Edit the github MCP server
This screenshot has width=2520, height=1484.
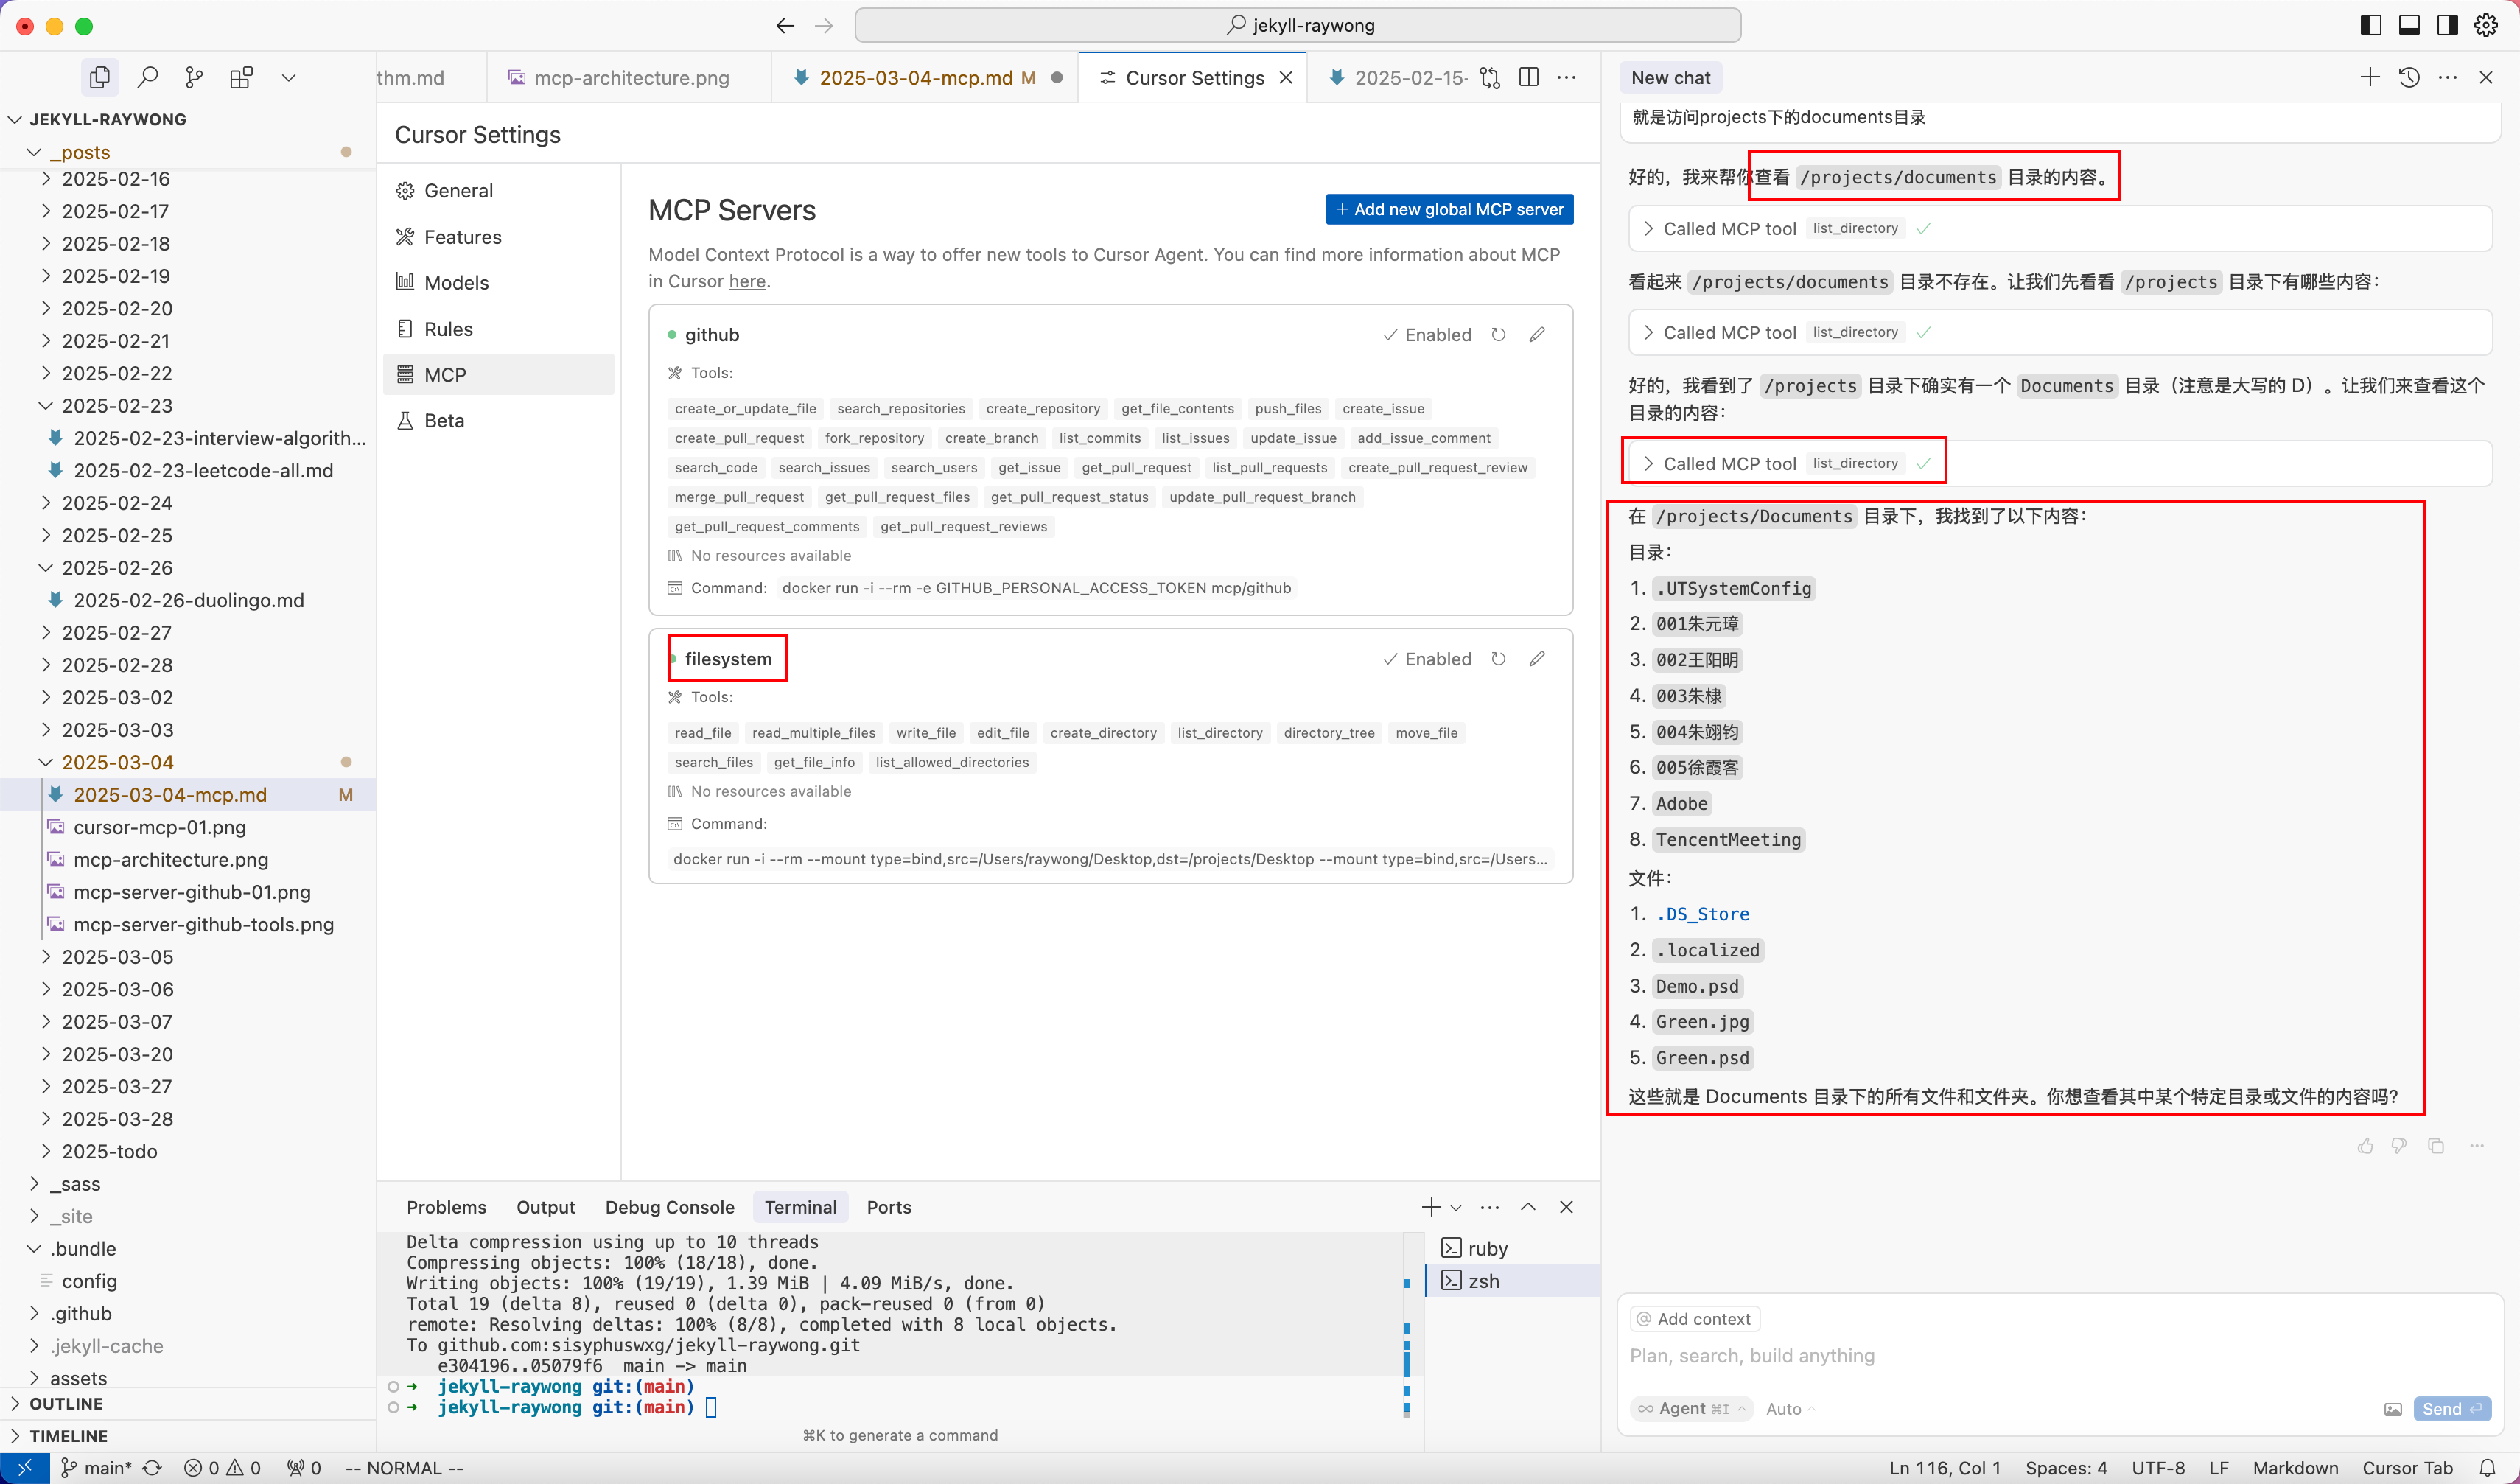[1537, 334]
